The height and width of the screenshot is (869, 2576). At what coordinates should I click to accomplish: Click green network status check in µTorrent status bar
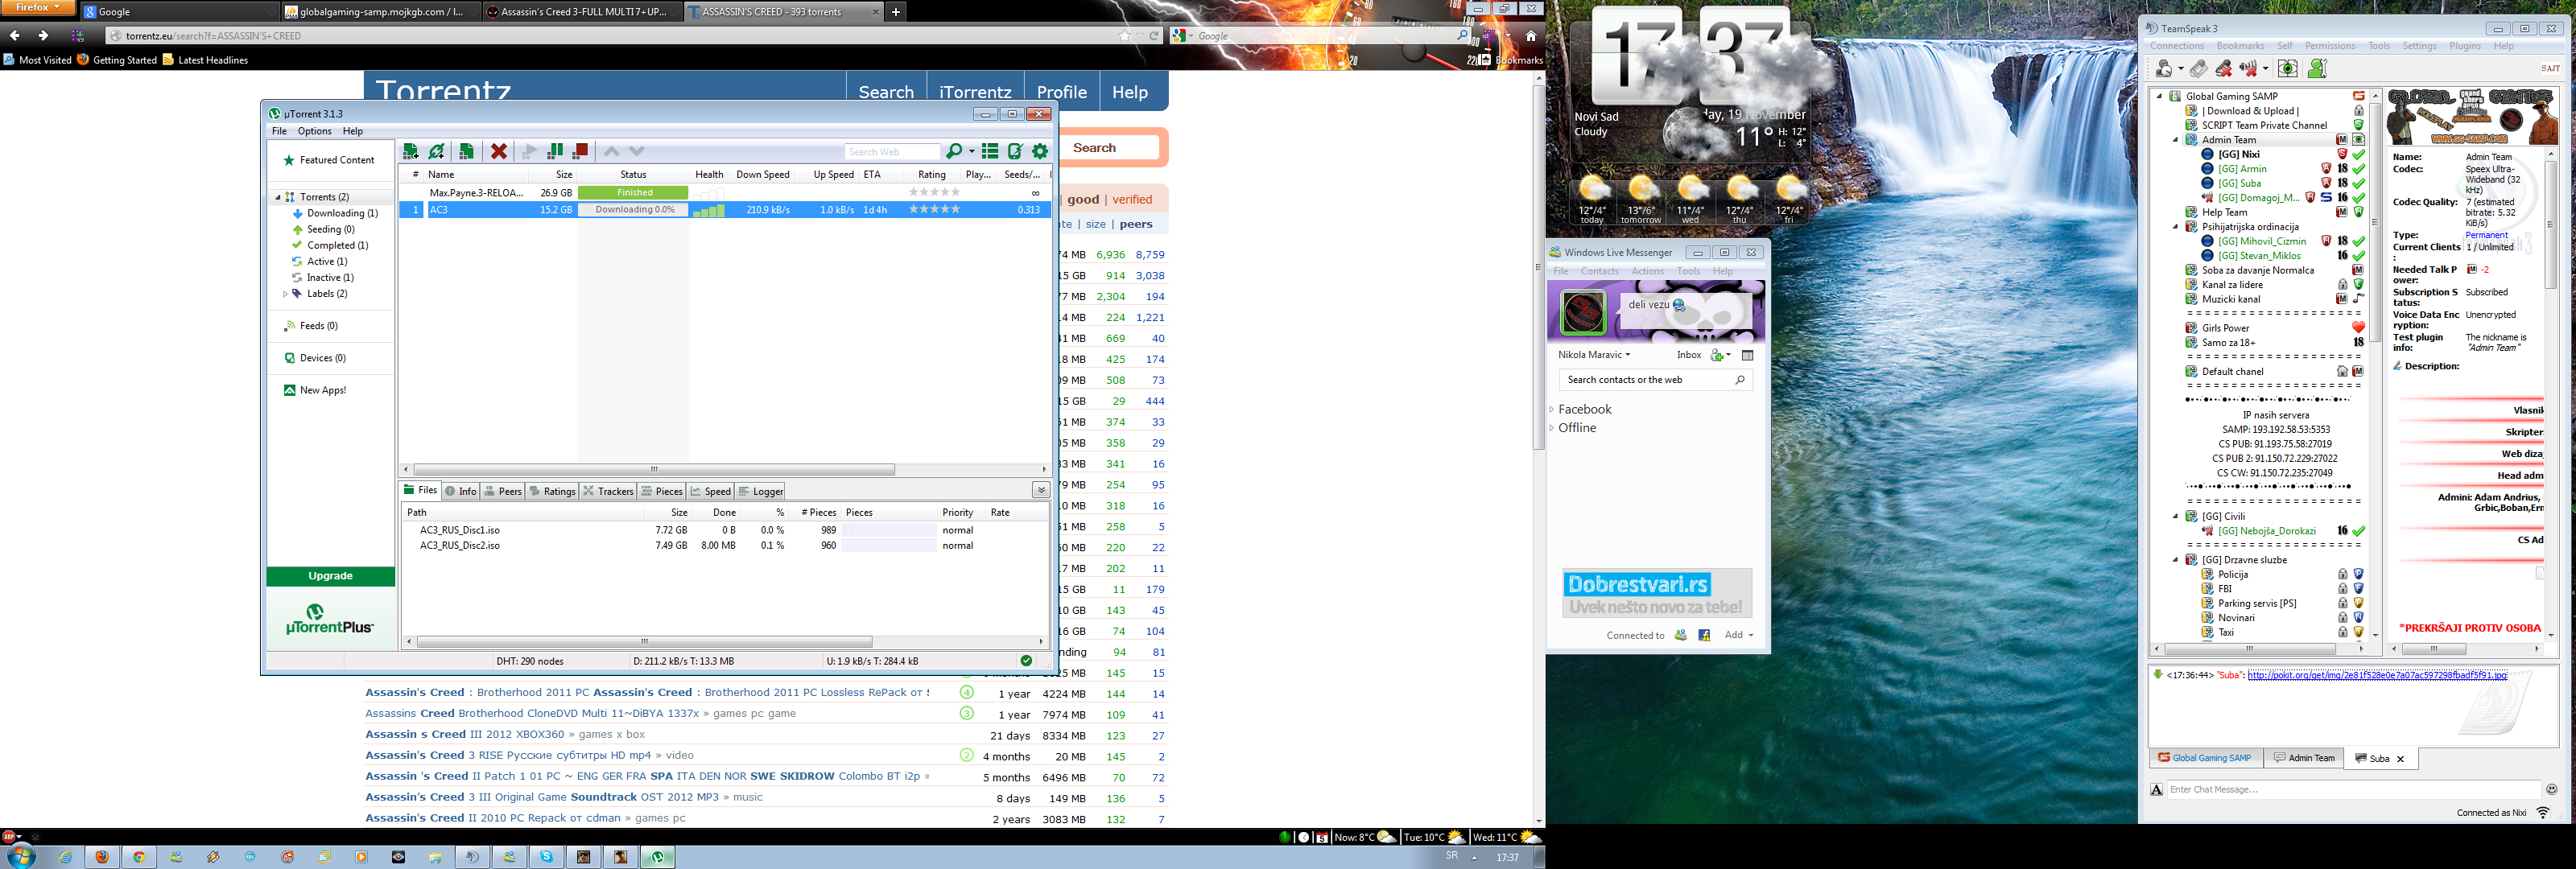[x=1026, y=660]
